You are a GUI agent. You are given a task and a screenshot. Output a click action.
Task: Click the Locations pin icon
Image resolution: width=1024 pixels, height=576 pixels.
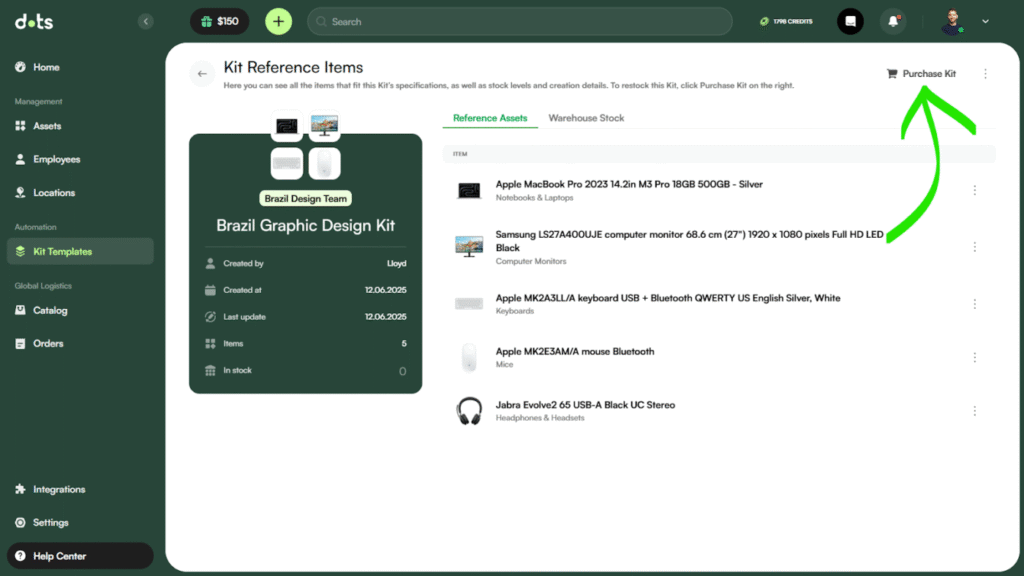[x=22, y=192]
